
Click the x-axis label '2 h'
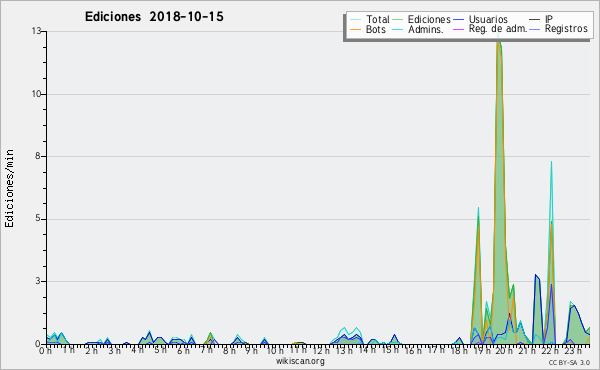coord(91,351)
